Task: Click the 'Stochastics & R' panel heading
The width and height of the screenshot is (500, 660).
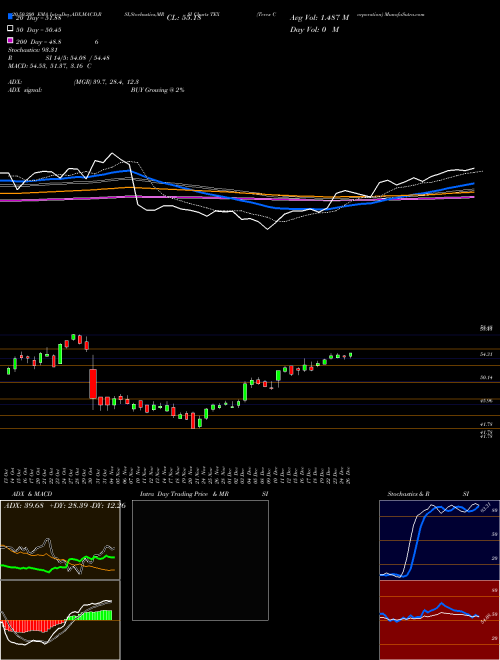Action: point(409,494)
